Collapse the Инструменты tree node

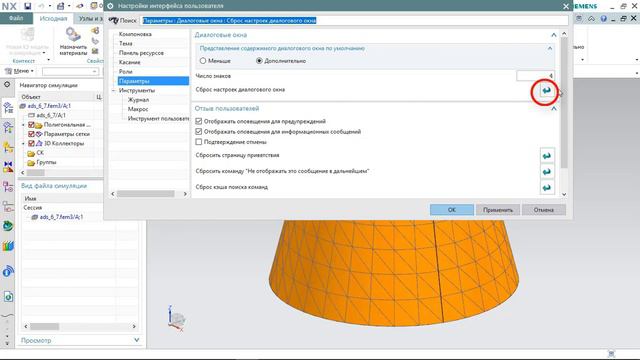(114, 90)
